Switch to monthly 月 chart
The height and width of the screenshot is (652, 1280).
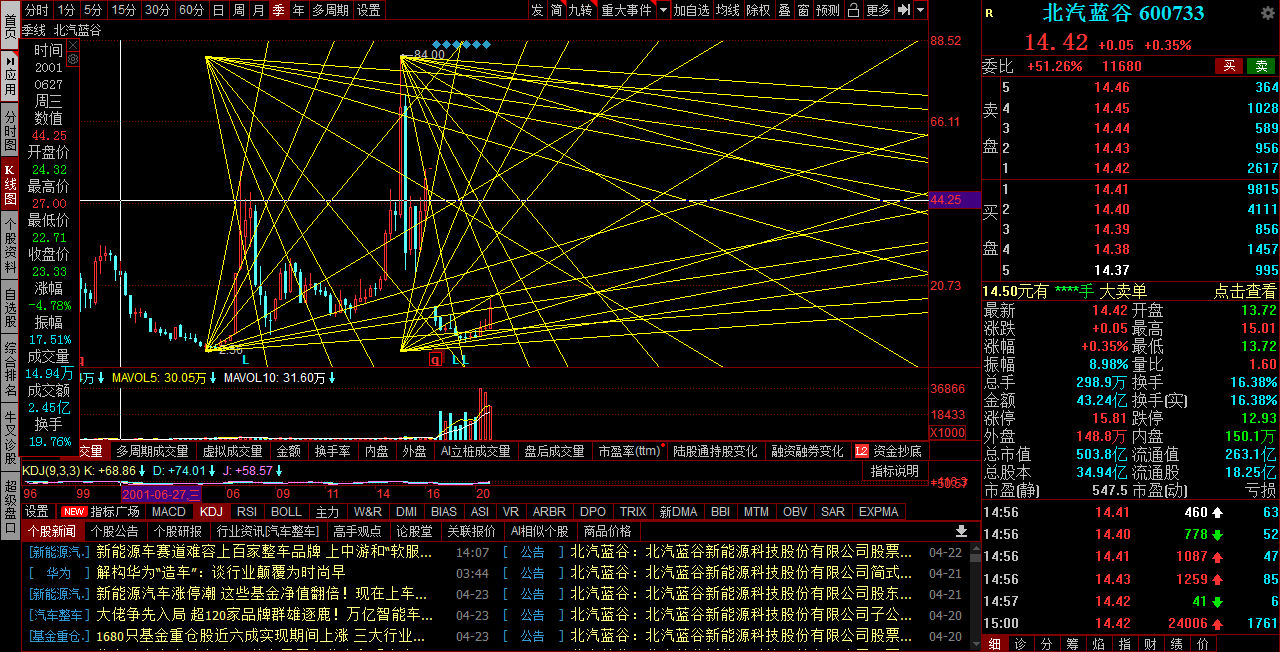coord(258,10)
